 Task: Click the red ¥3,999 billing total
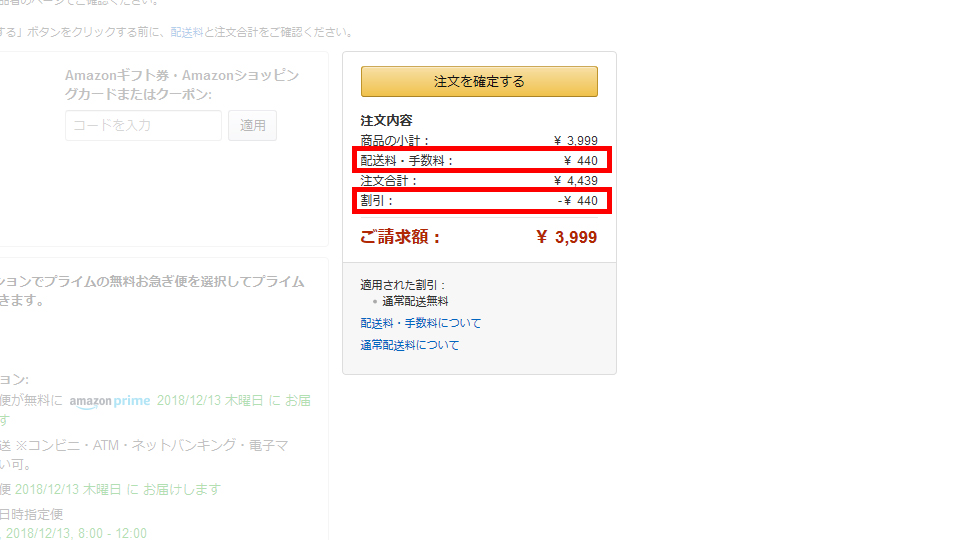tap(566, 237)
